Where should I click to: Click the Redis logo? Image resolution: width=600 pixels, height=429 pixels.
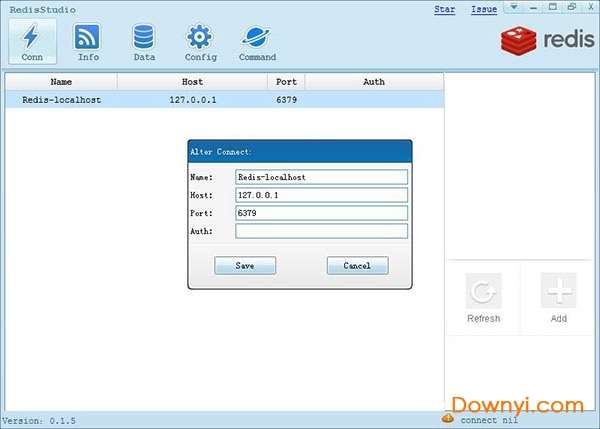[548, 40]
